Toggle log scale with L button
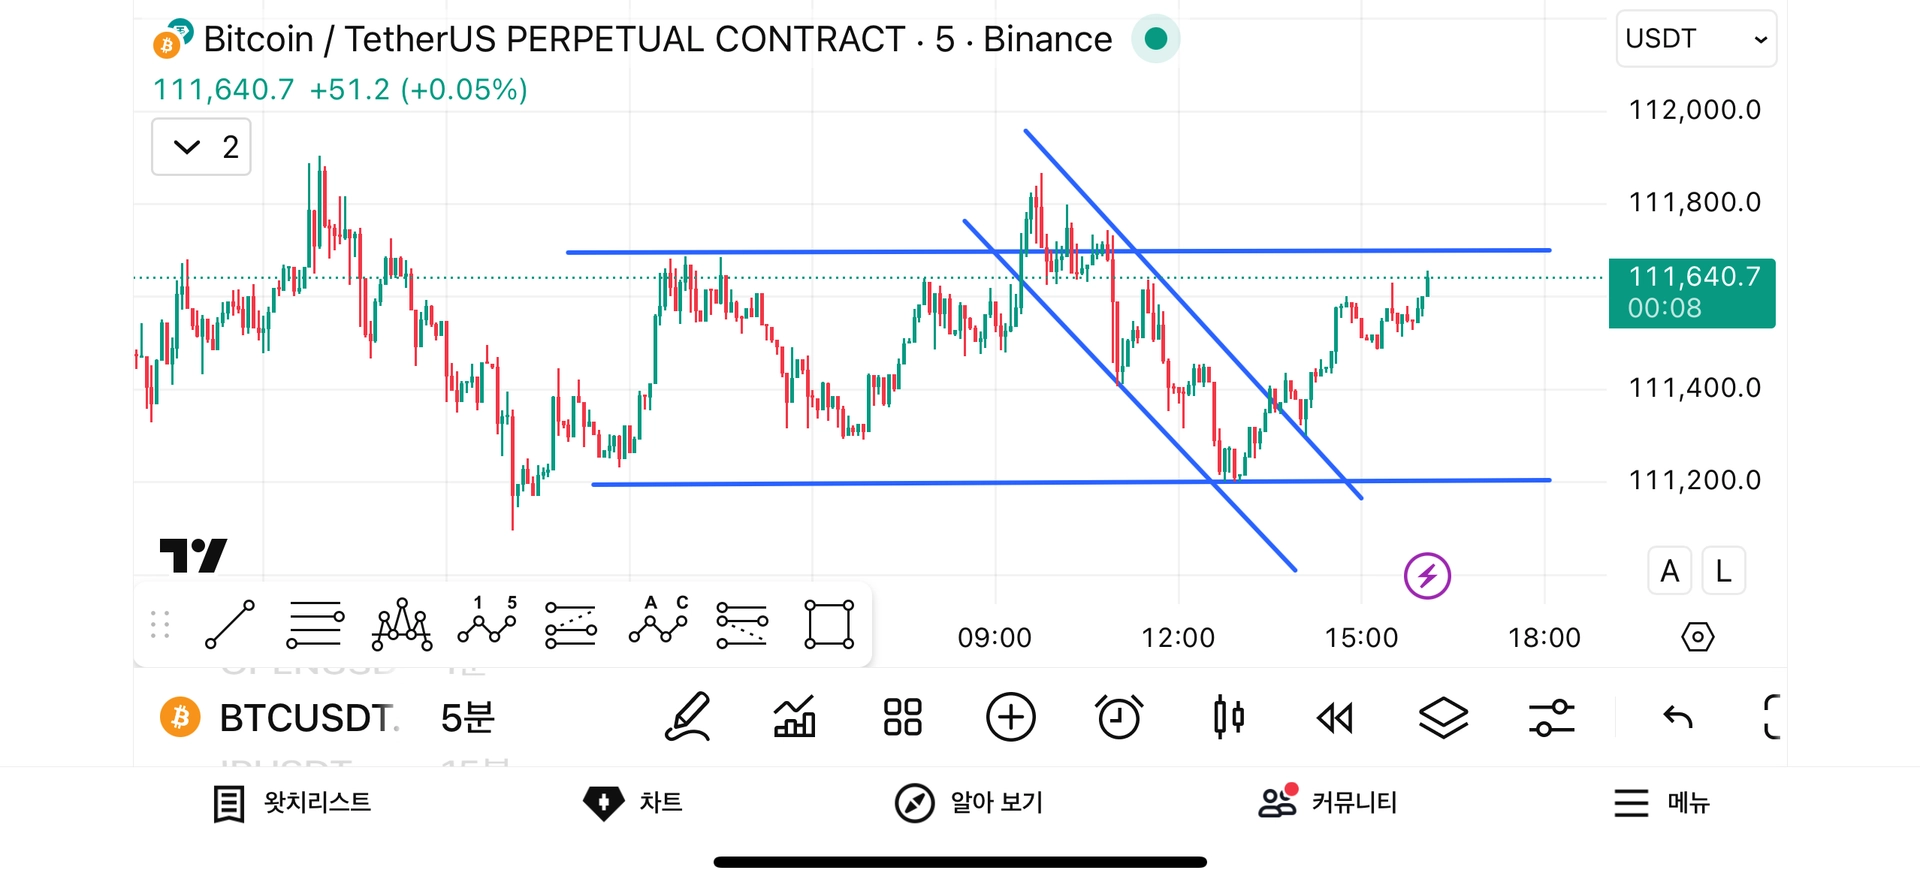Image resolution: width=1920 pixels, height=886 pixels. [x=1723, y=571]
